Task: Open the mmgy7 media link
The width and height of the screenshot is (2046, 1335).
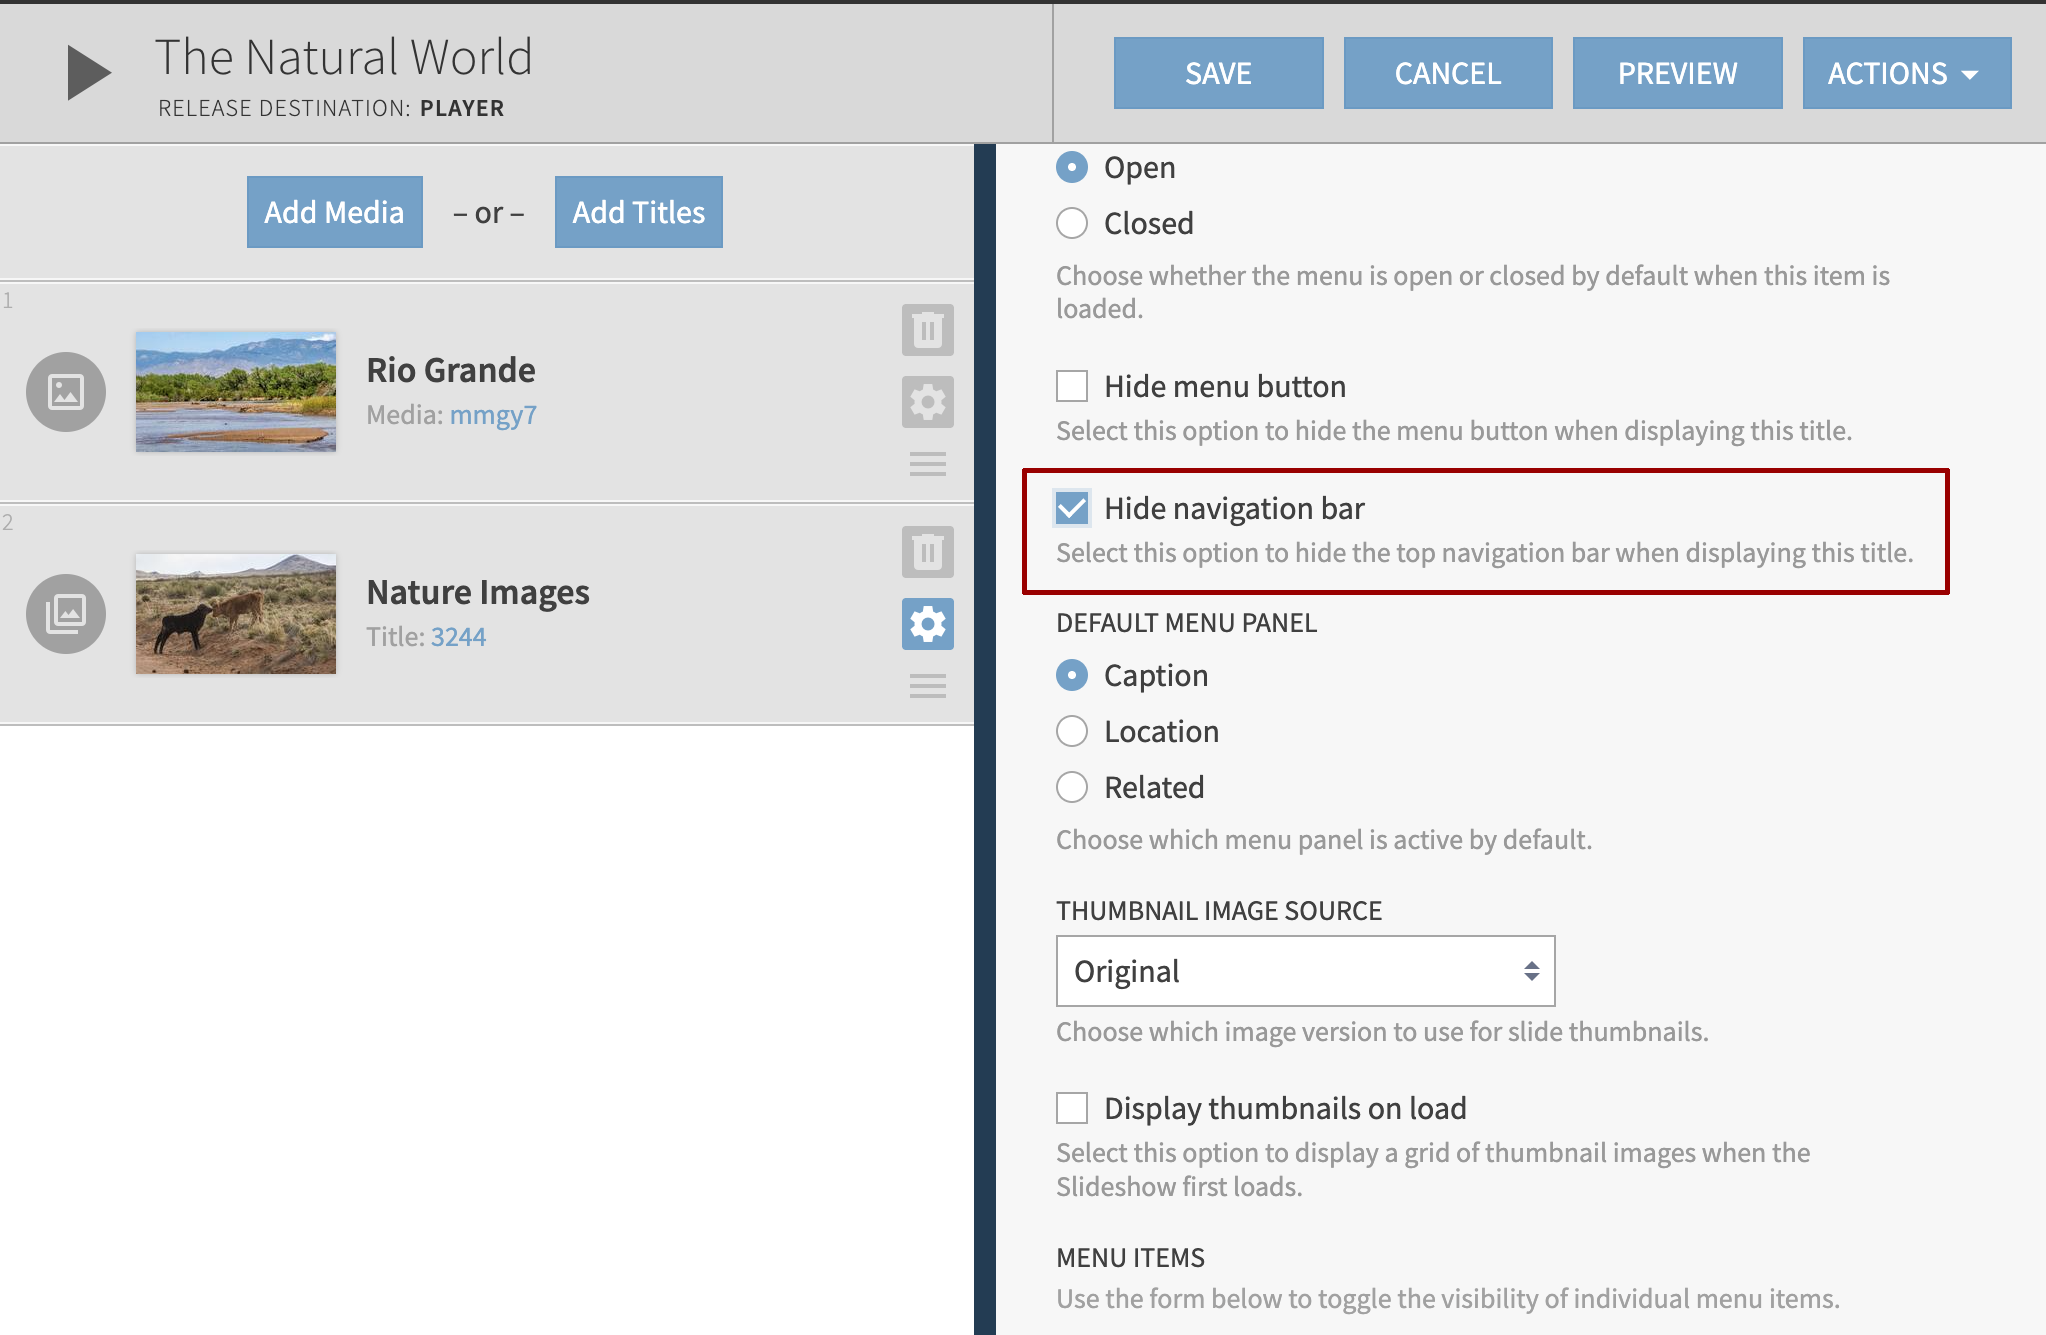Action: click(x=493, y=415)
